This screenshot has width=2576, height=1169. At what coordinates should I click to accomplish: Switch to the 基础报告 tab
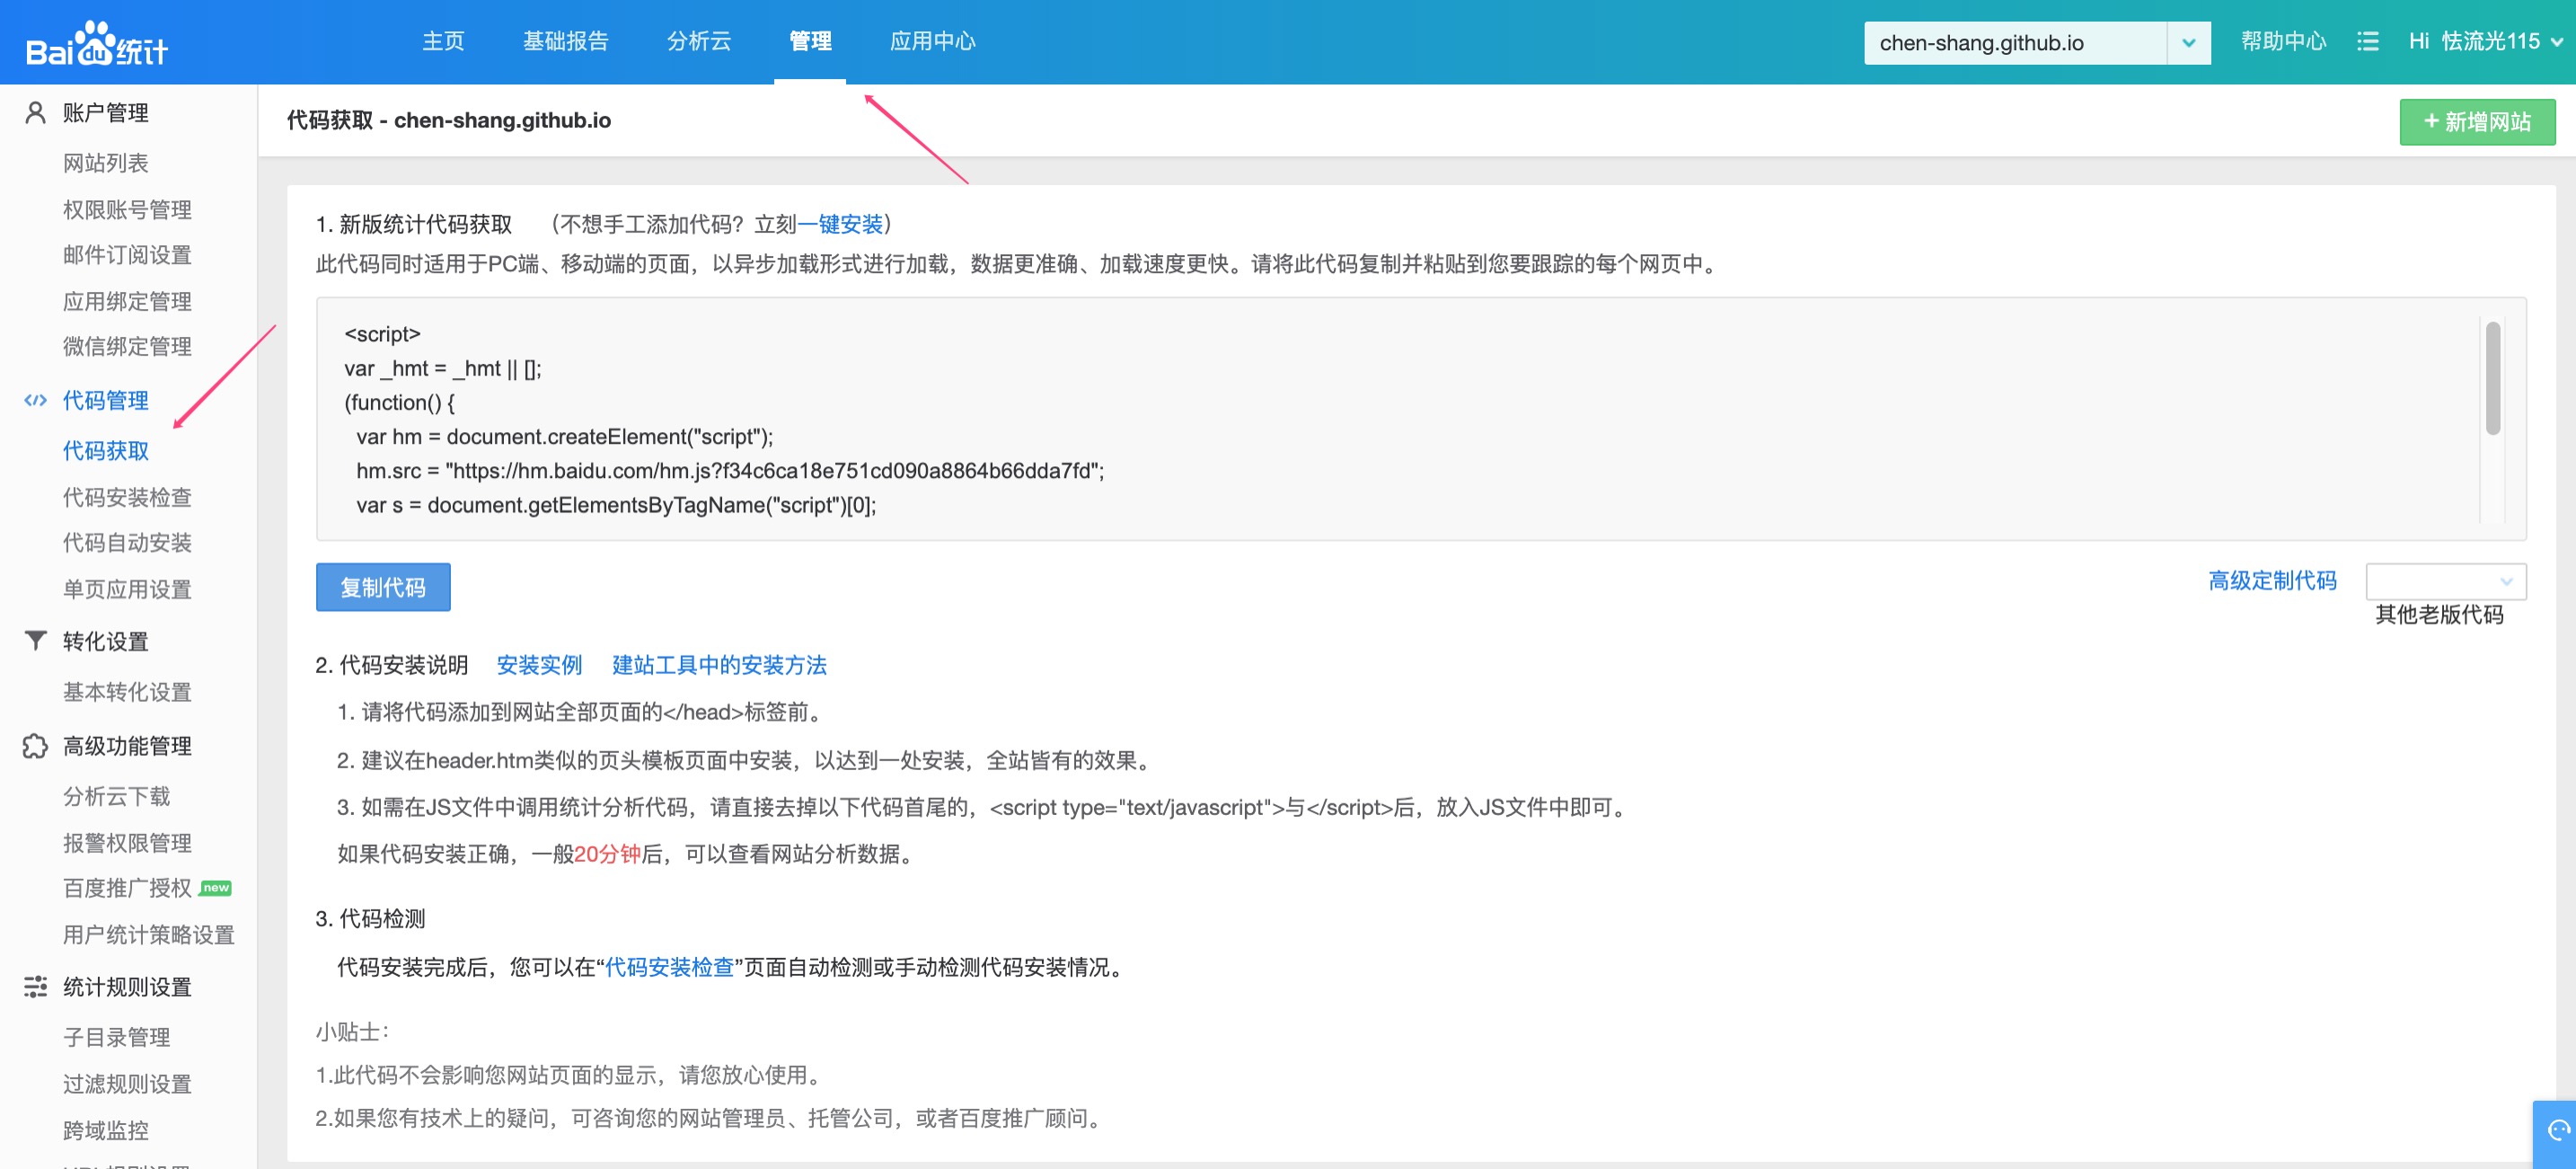[565, 41]
